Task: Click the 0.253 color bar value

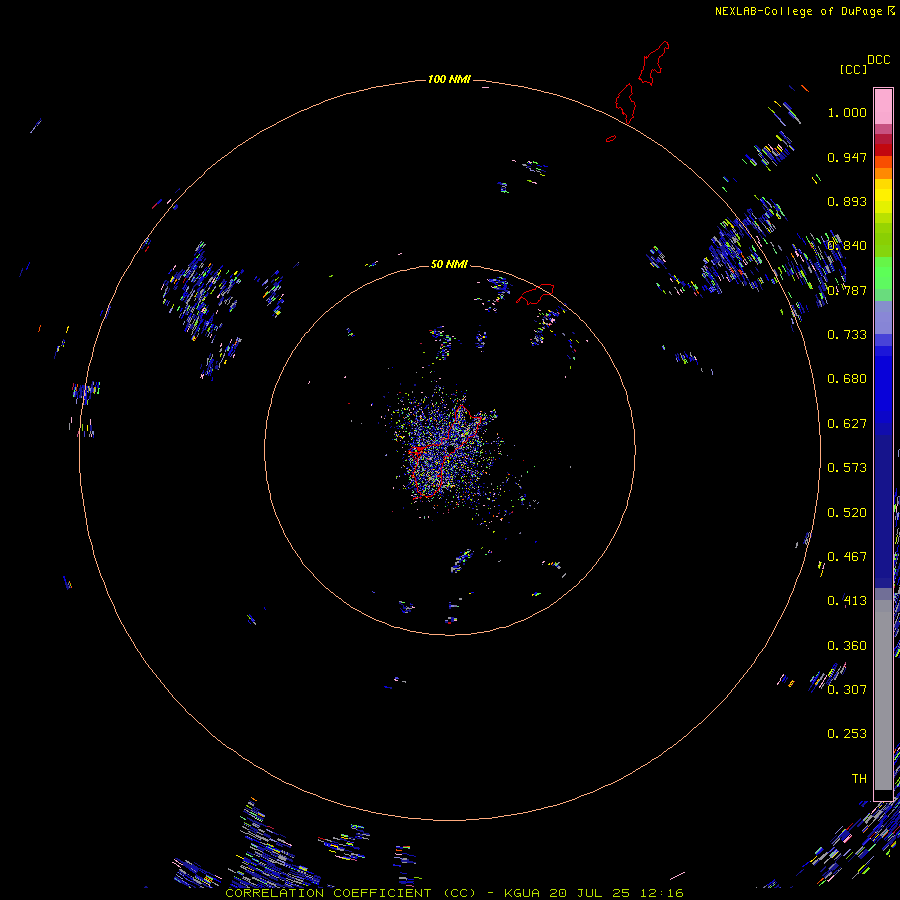Action: [x=847, y=734]
